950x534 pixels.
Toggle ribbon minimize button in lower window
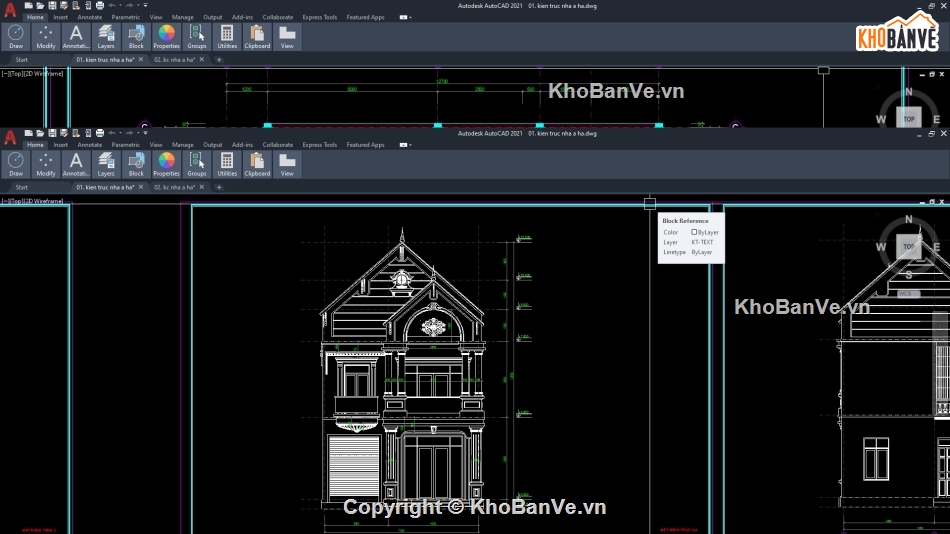click(404, 145)
